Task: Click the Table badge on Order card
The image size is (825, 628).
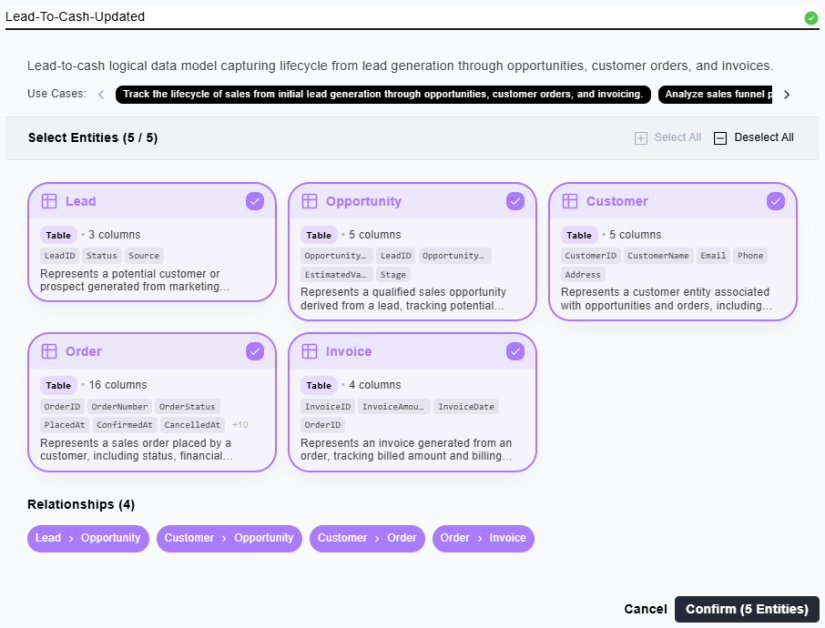Action: (58, 386)
